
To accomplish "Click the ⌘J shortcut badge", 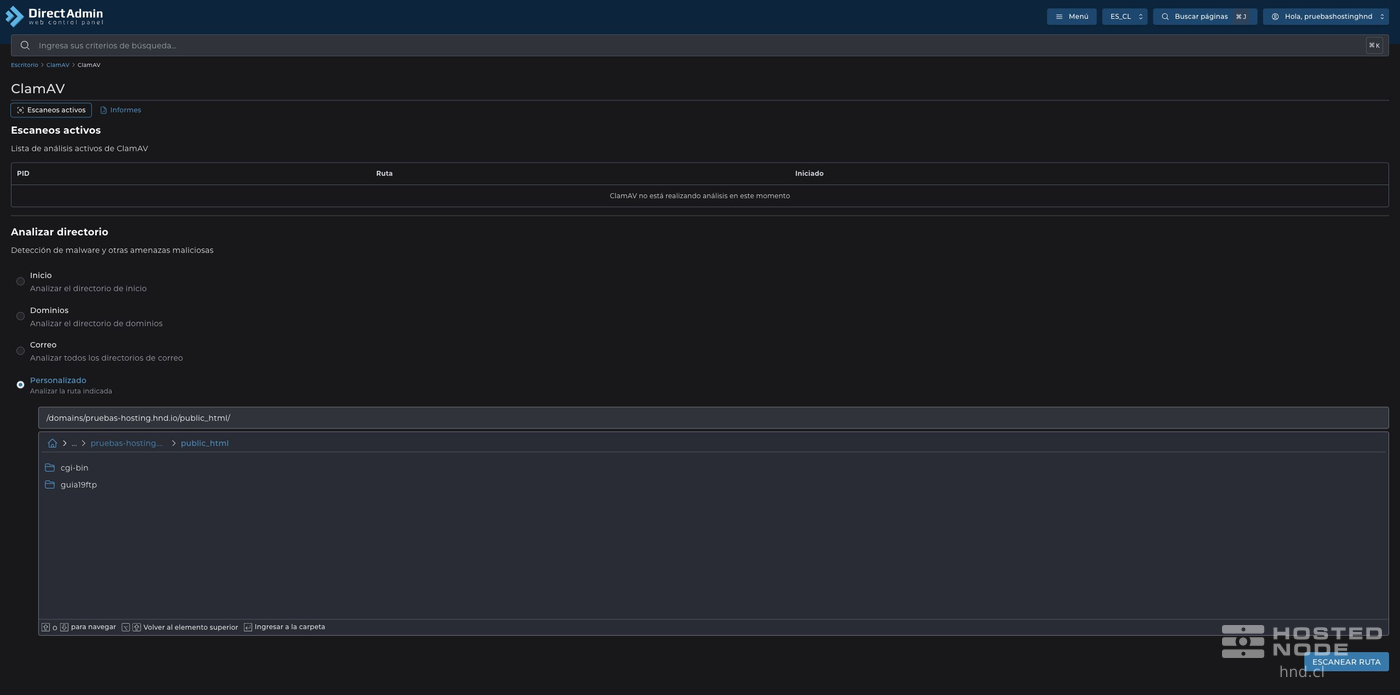I will pyautogui.click(x=1241, y=16).
